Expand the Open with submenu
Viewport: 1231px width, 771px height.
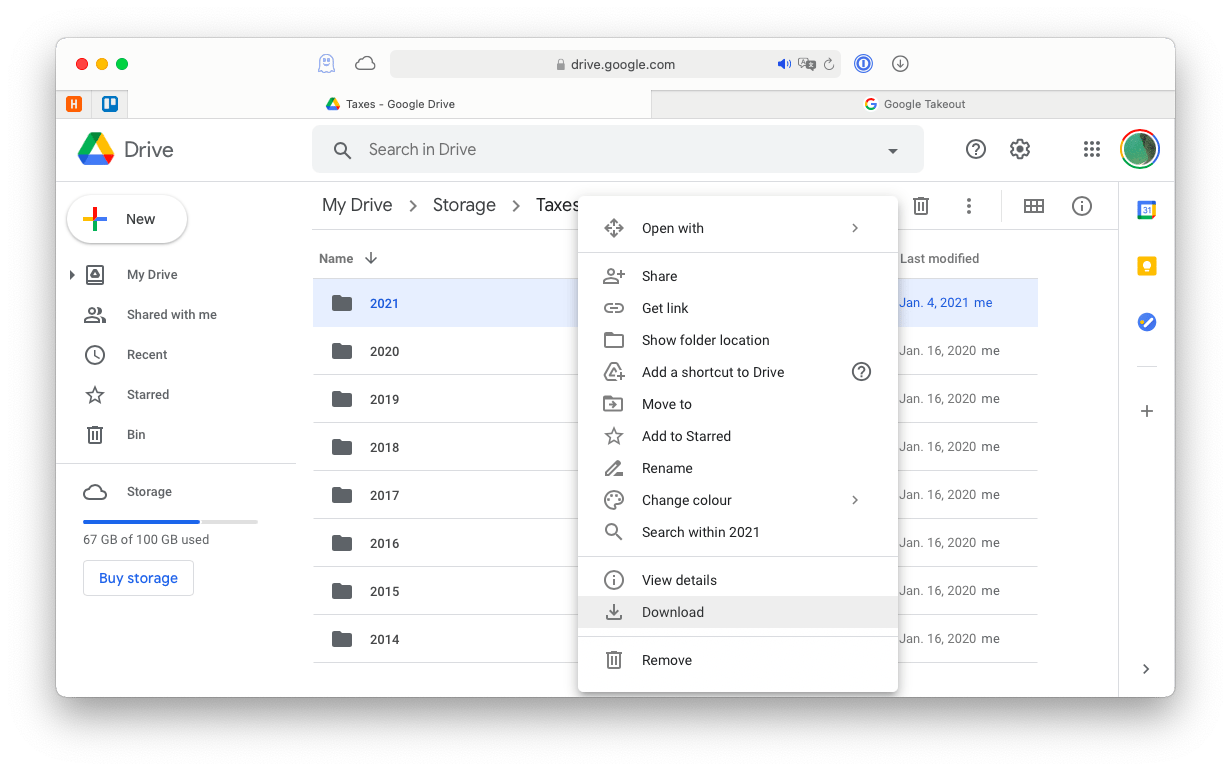point(855,228)
